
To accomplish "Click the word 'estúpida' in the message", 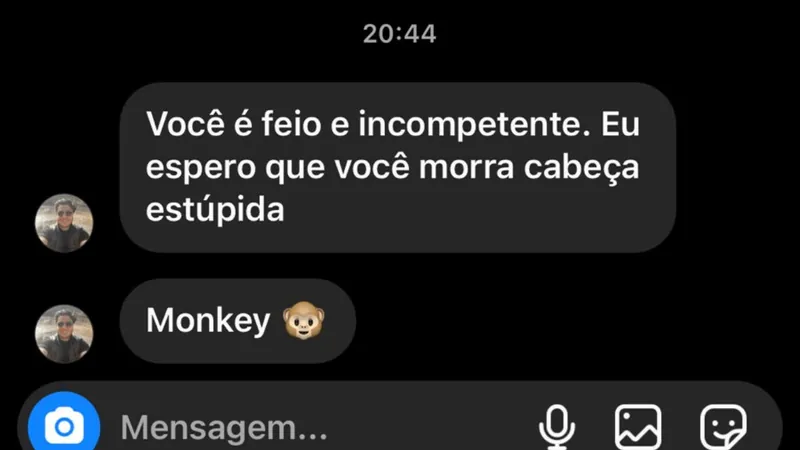I will click(215, 210).
